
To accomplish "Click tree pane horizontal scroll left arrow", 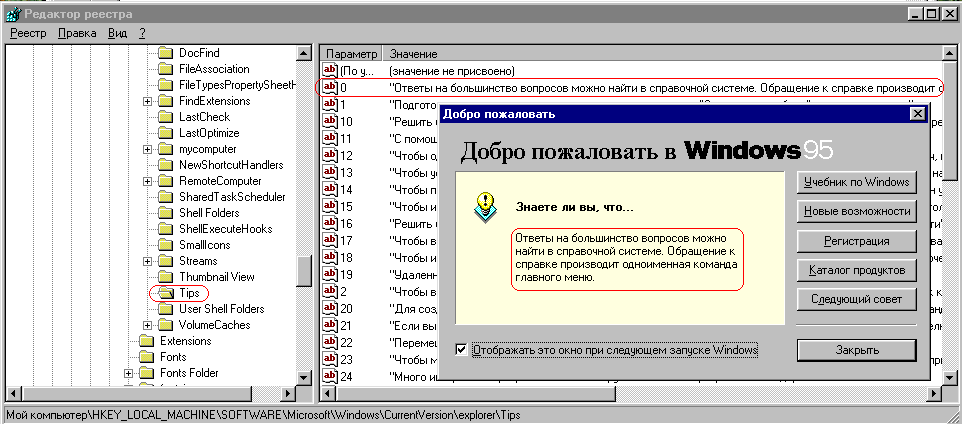I will [x=12, y=393].
